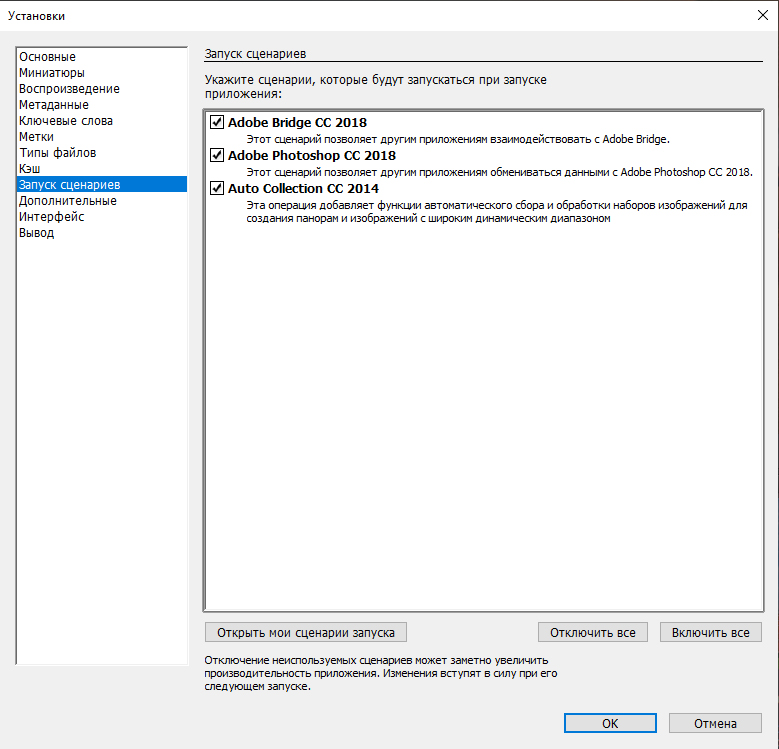This screenshot has width=779, height=749.
Task: Cancel with the Отмена button
Action: [x=715, y=723]
